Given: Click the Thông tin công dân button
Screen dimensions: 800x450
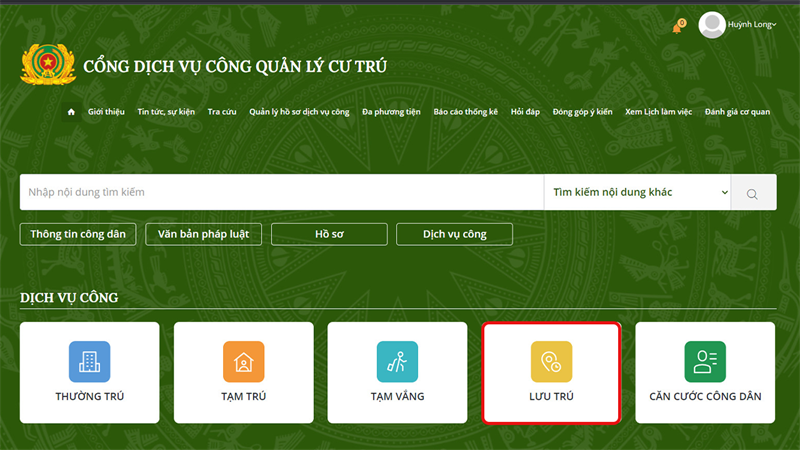Looking at the screenshot, I should [x=77, y=234].
